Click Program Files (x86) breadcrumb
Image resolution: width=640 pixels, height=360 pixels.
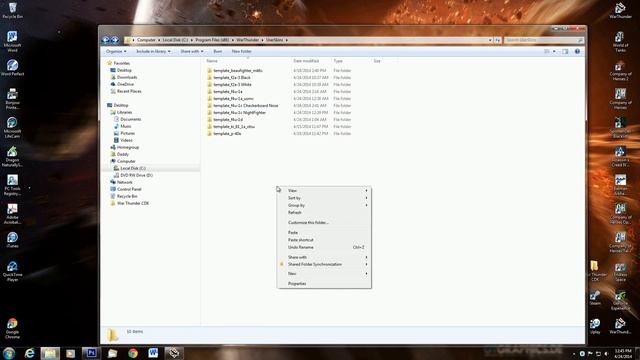pos(212,40)
